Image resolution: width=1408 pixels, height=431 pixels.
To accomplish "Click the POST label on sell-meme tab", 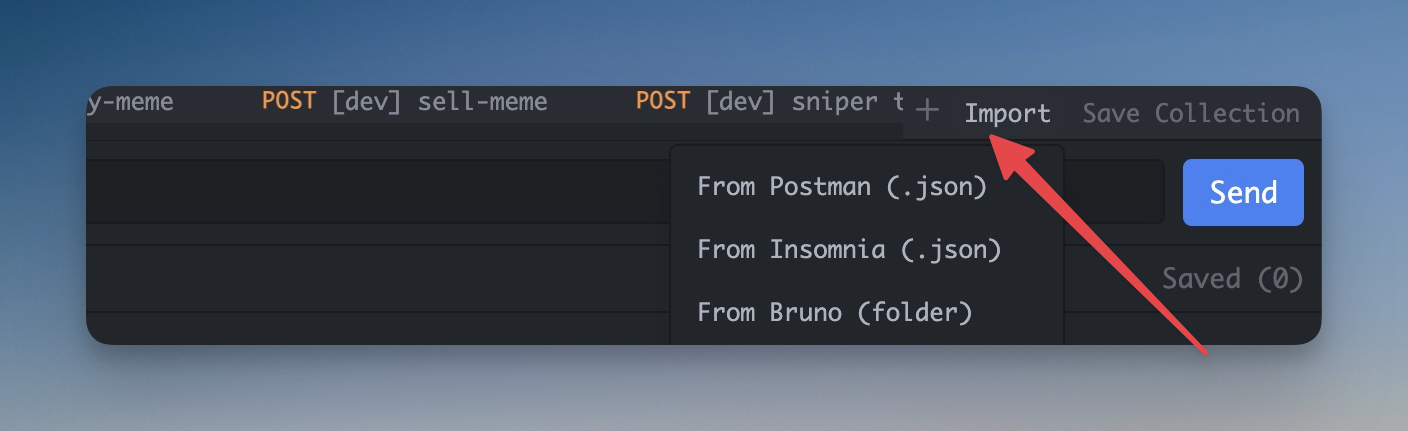I will [x=289, y=101].
